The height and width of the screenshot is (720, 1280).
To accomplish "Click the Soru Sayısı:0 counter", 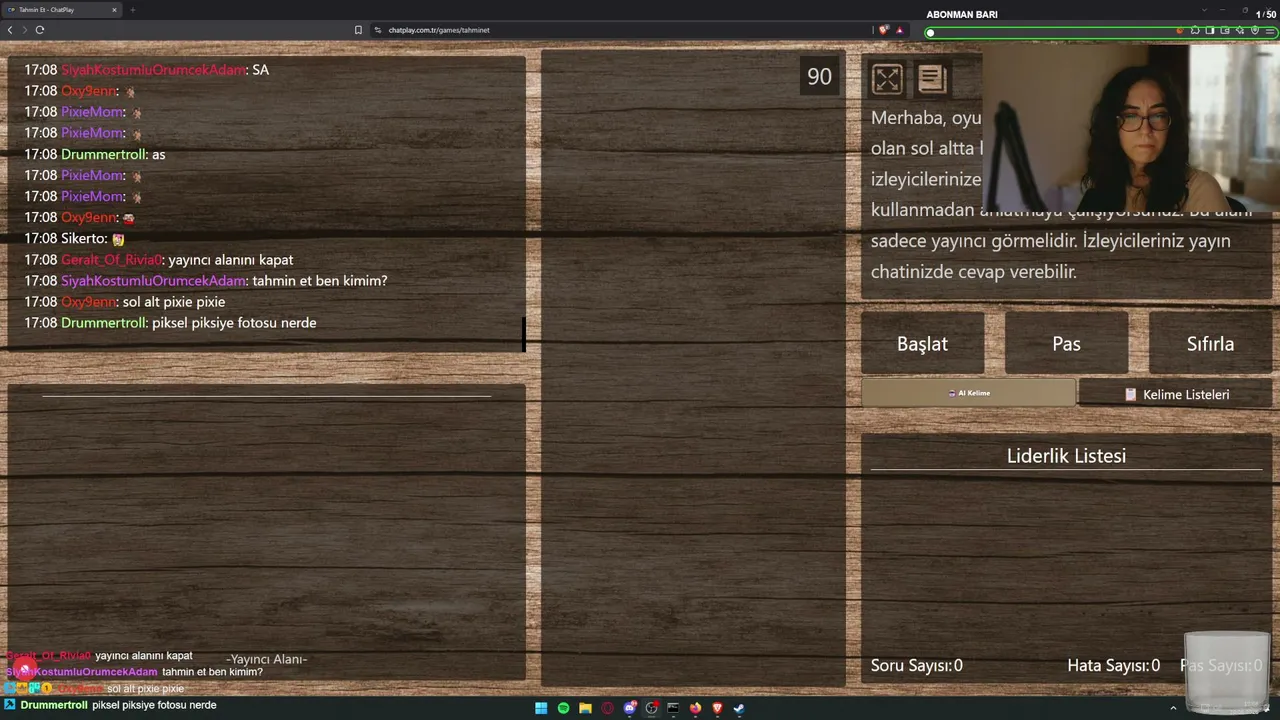I will 917,666.
